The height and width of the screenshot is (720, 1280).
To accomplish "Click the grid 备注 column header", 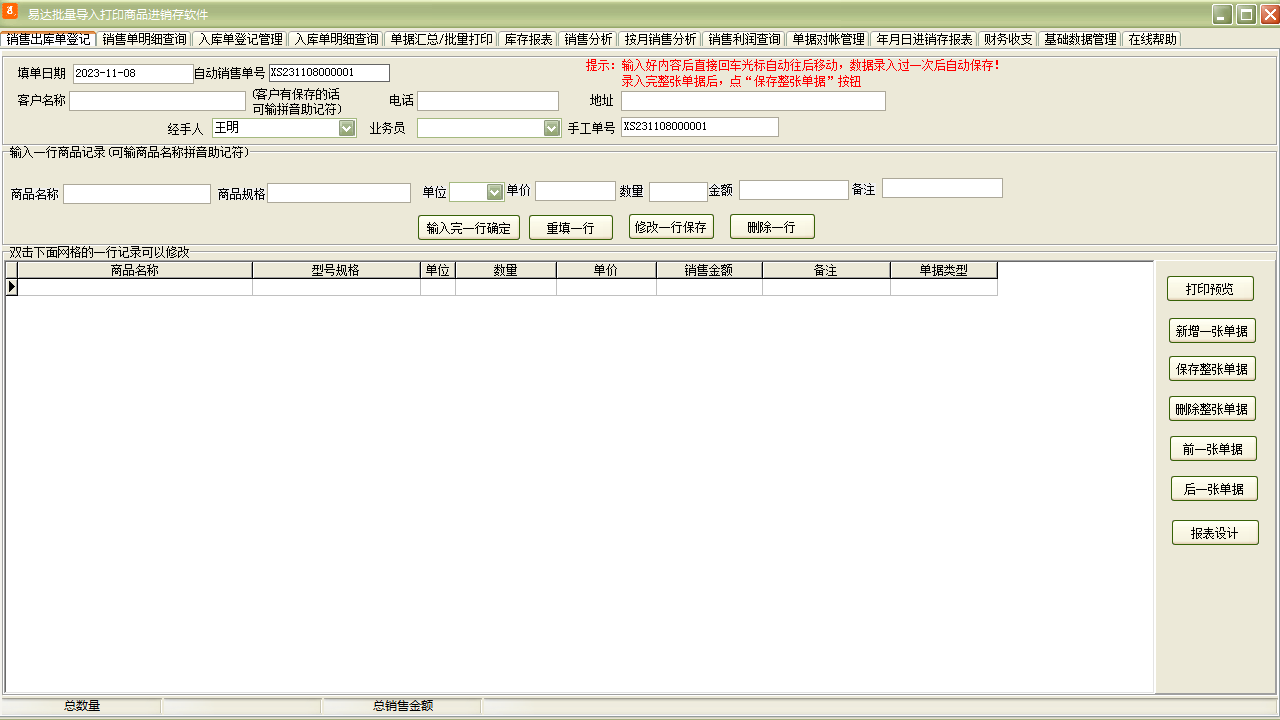I will (x=826, y=270).
